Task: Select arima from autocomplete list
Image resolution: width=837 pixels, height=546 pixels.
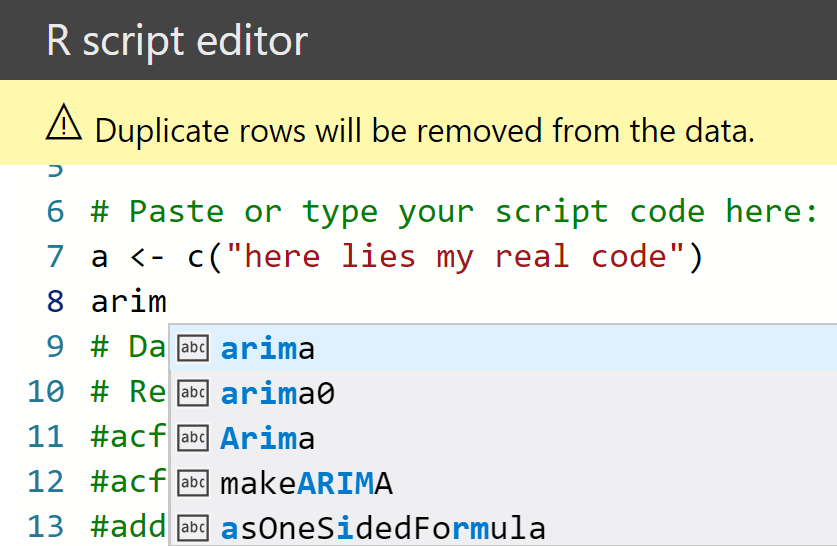Action: click(x=268, y=348)
